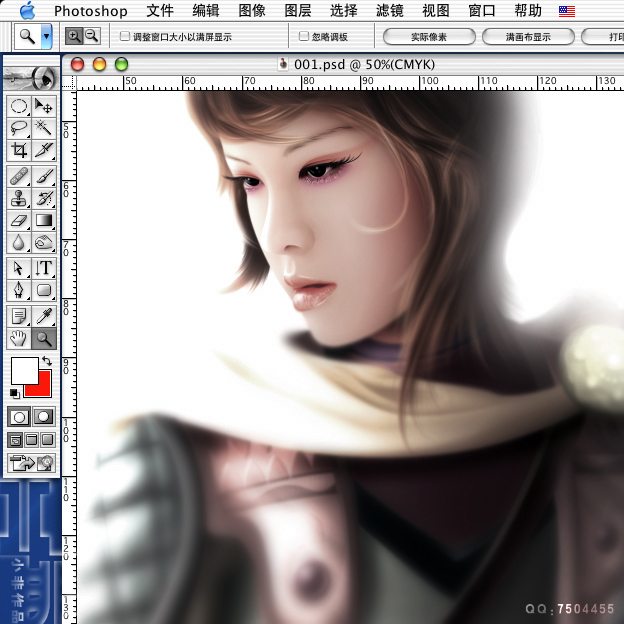Select the Dodge tool
Screen dimensions: 624x624
[x=44, y=242]
